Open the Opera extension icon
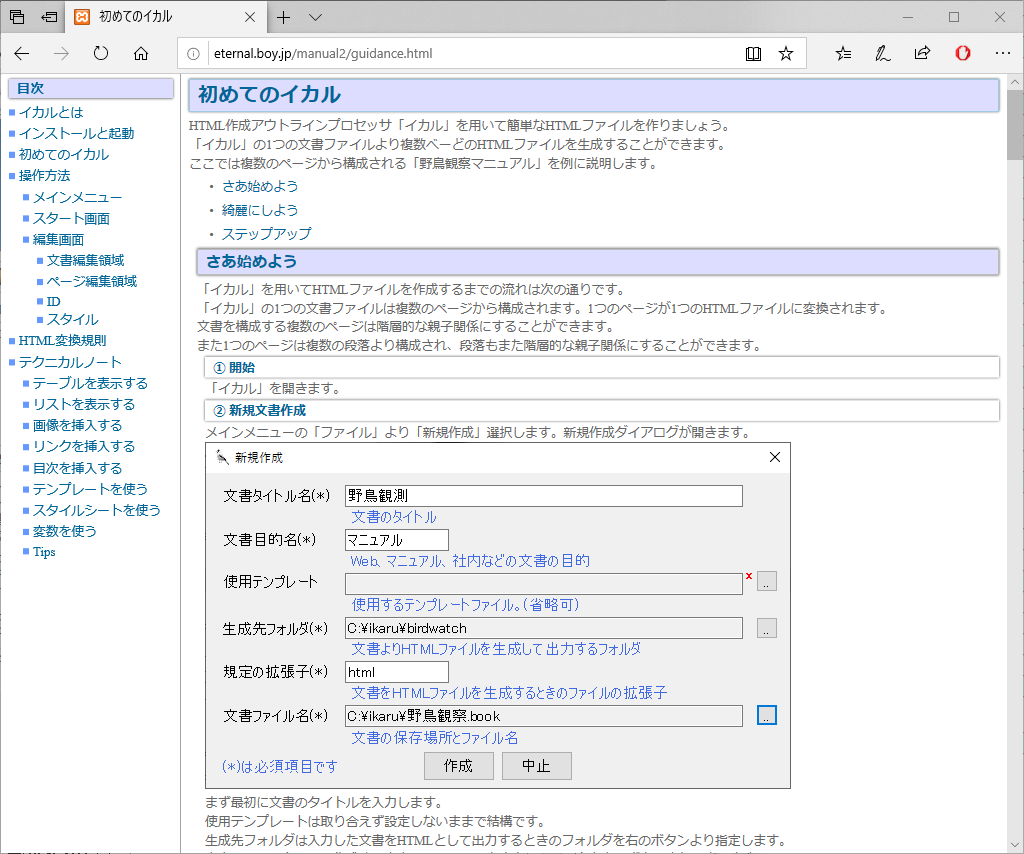Screen dimensions: 1024x854 point(962,53)
